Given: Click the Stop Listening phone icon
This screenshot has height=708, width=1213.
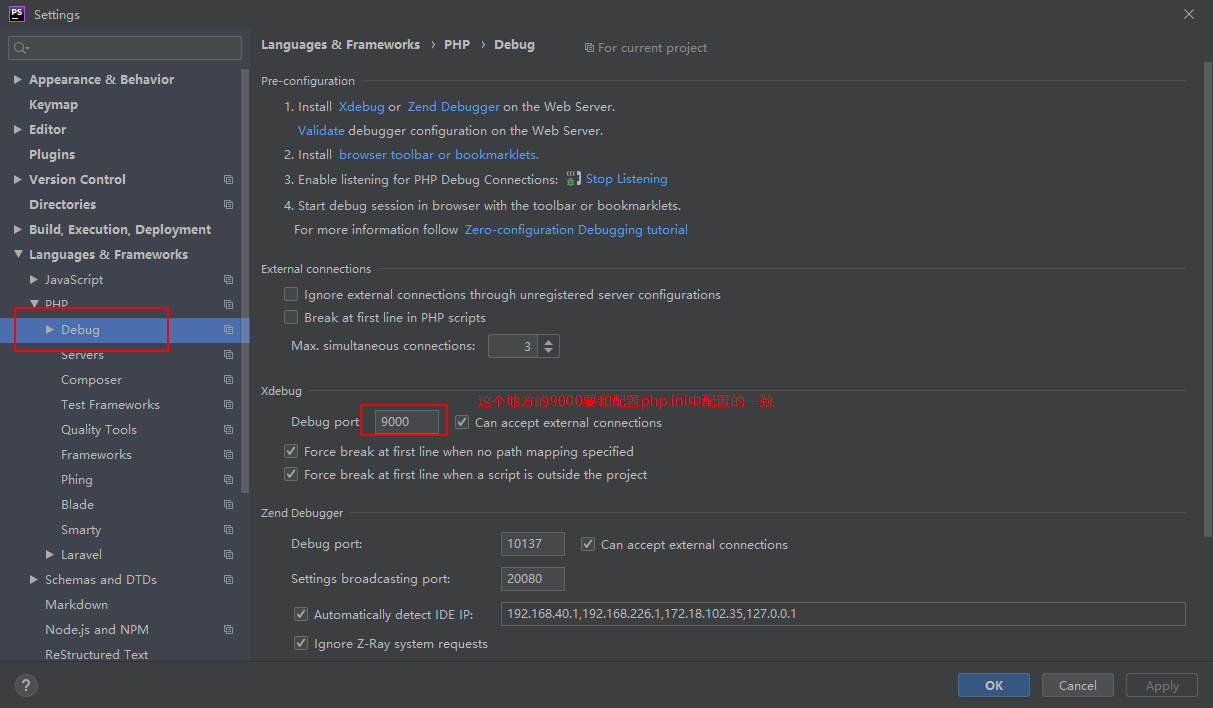Looking at the screenshot, I should point(573,179).
